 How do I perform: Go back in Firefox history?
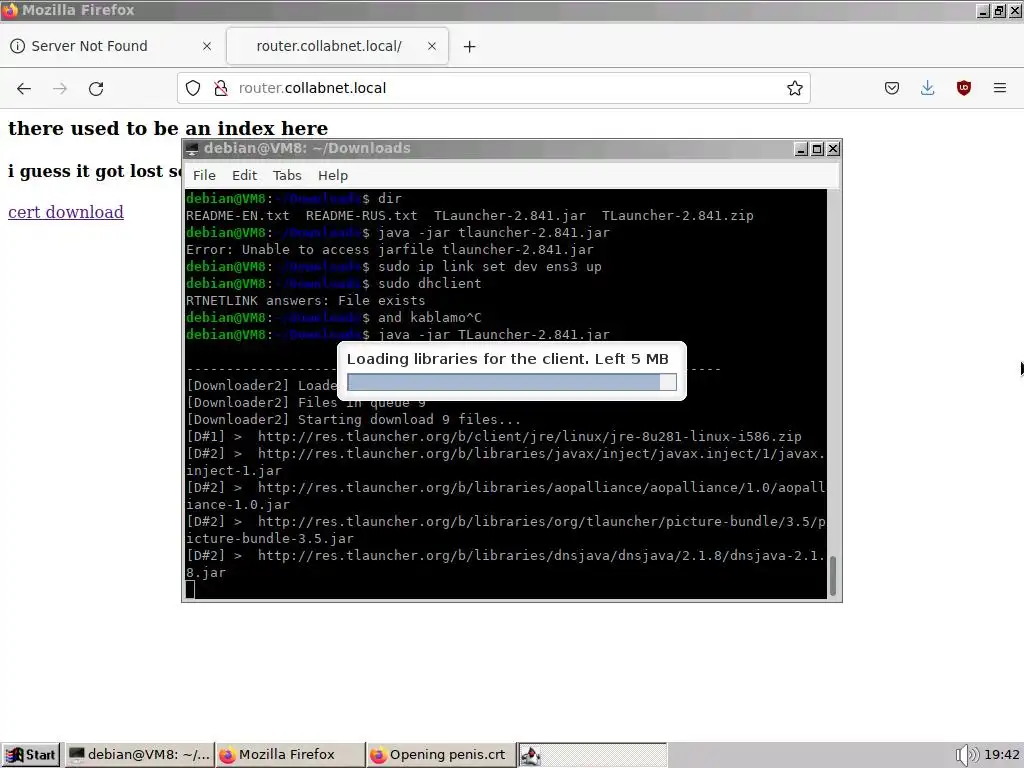[x=24, y=88]
